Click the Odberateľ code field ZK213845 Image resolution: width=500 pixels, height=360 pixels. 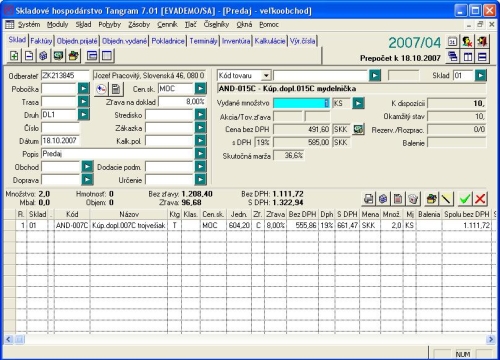coord(65,76)
